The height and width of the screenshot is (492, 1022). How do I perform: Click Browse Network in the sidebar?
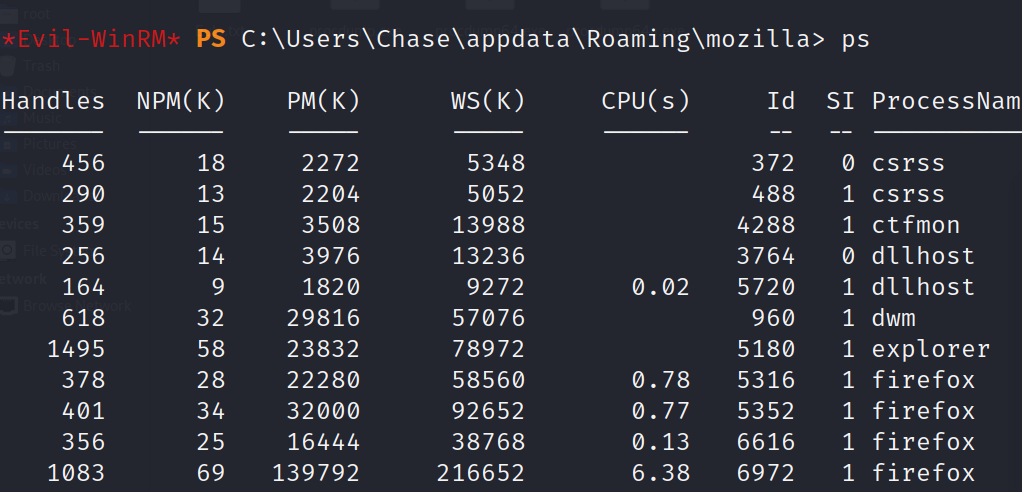pos(75,306)
